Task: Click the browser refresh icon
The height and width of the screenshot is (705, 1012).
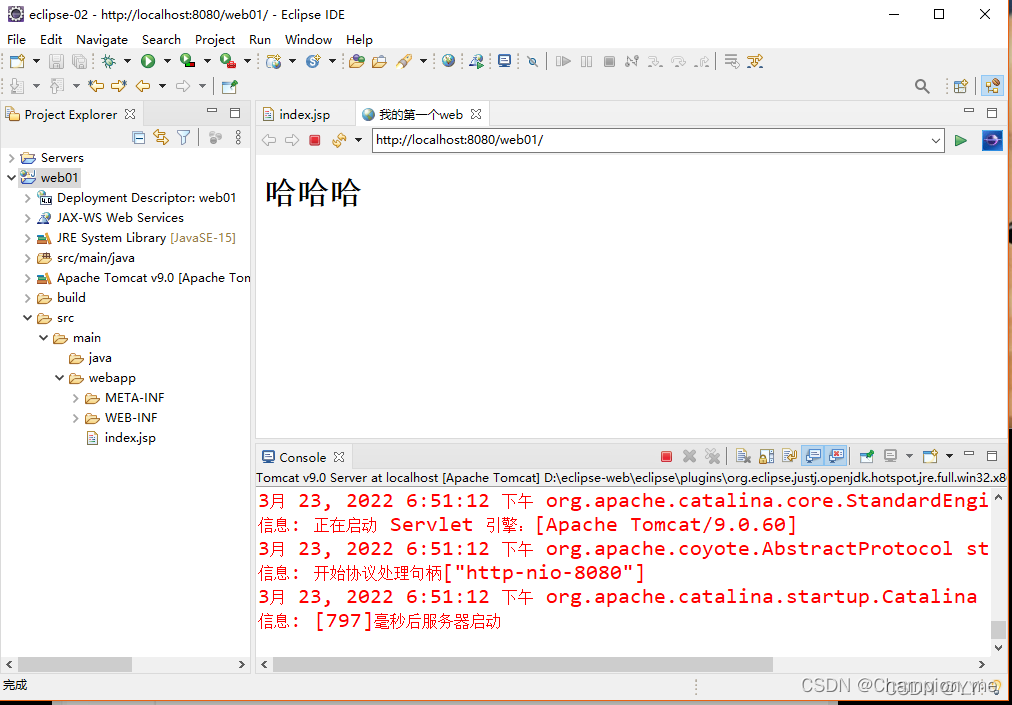Action: [339, 140]
